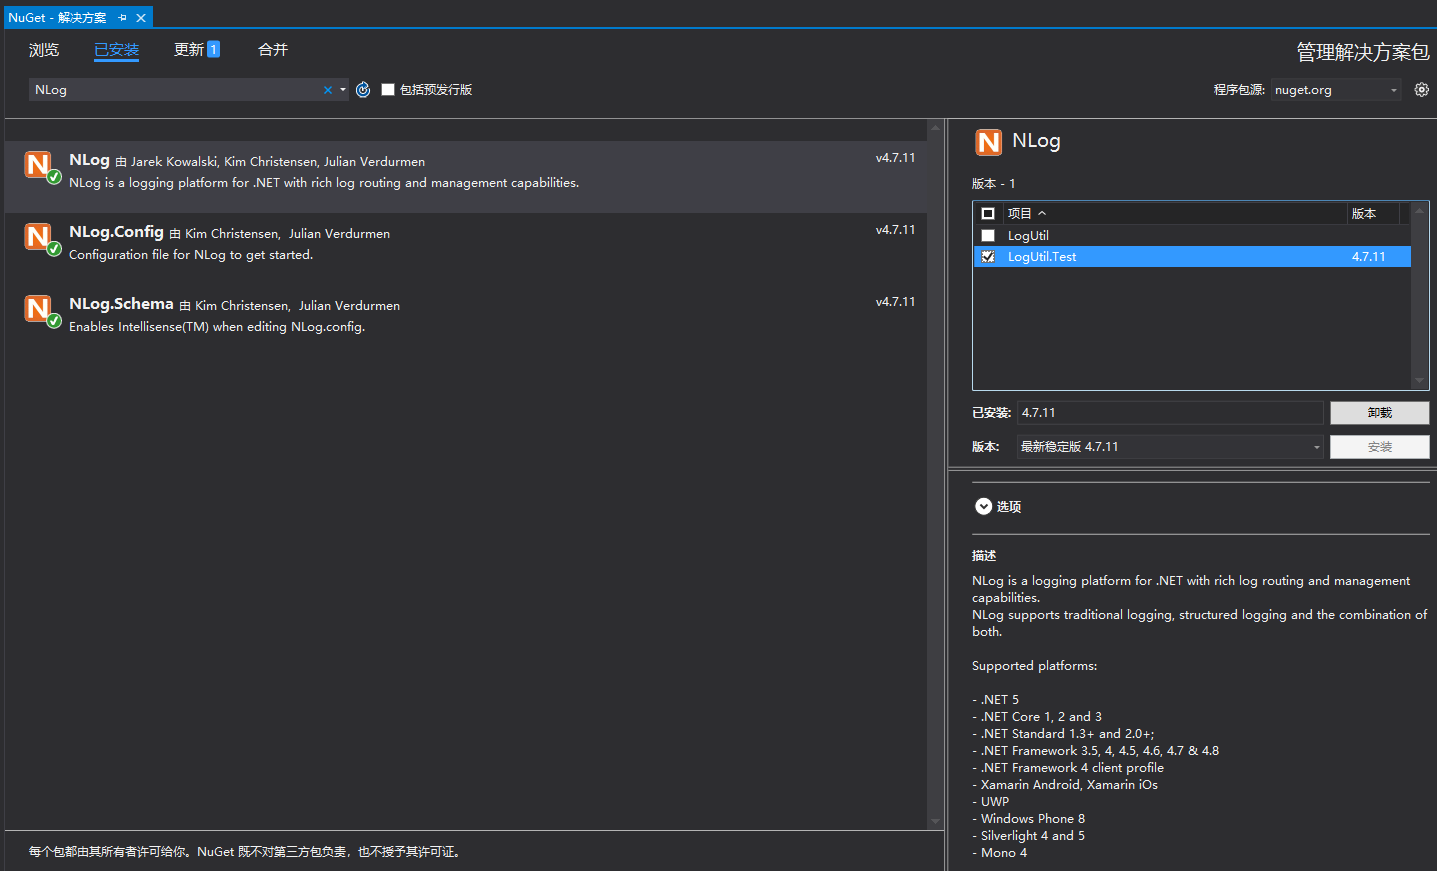Click the '.NET Standard 1.3+ and 2.0+;' line

pos(1063,734)
